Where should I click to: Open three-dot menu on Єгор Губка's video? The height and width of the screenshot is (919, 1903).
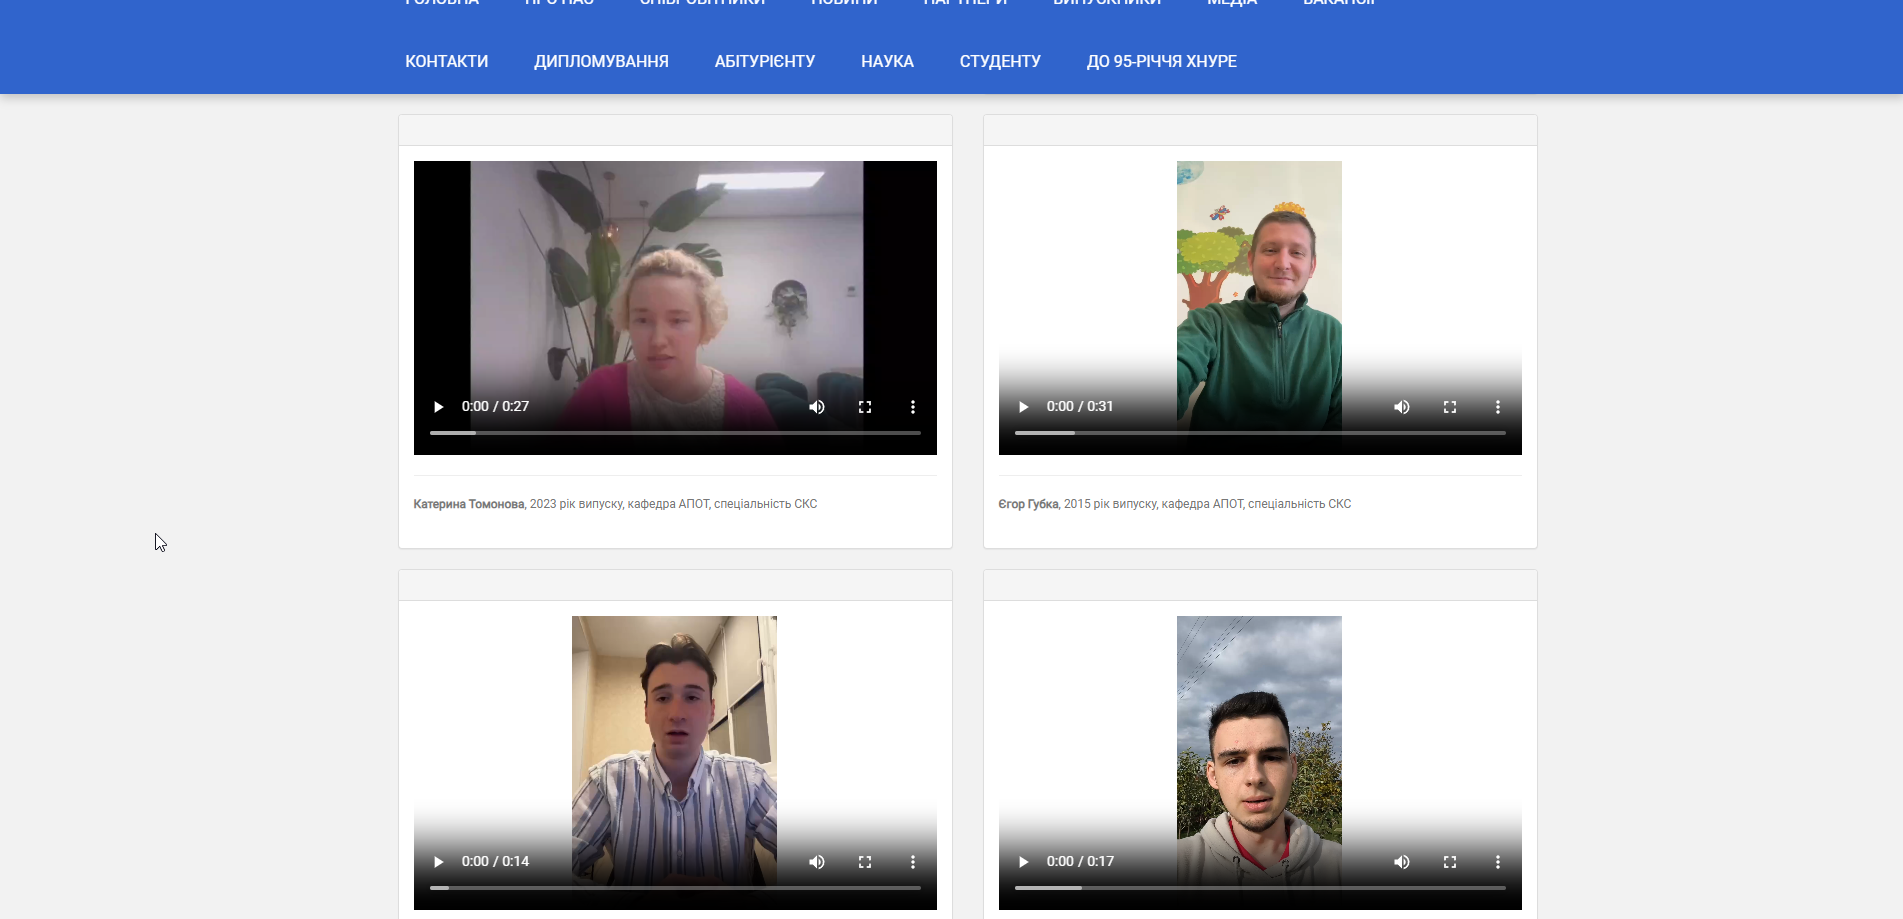pos(1497,407)
